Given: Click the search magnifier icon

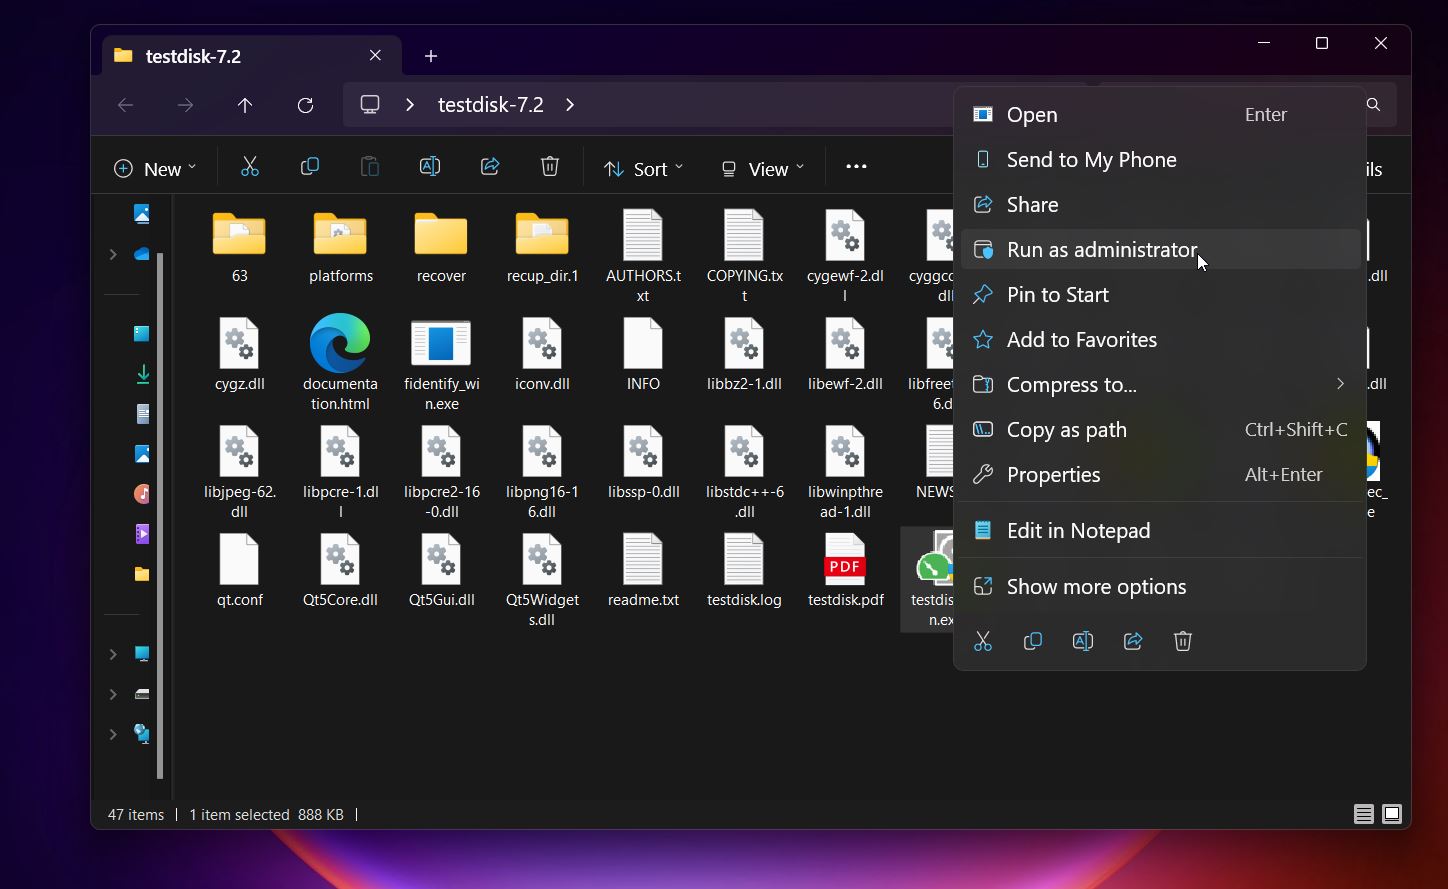Looking at the screenshot, I should (x=1373, y=105).
